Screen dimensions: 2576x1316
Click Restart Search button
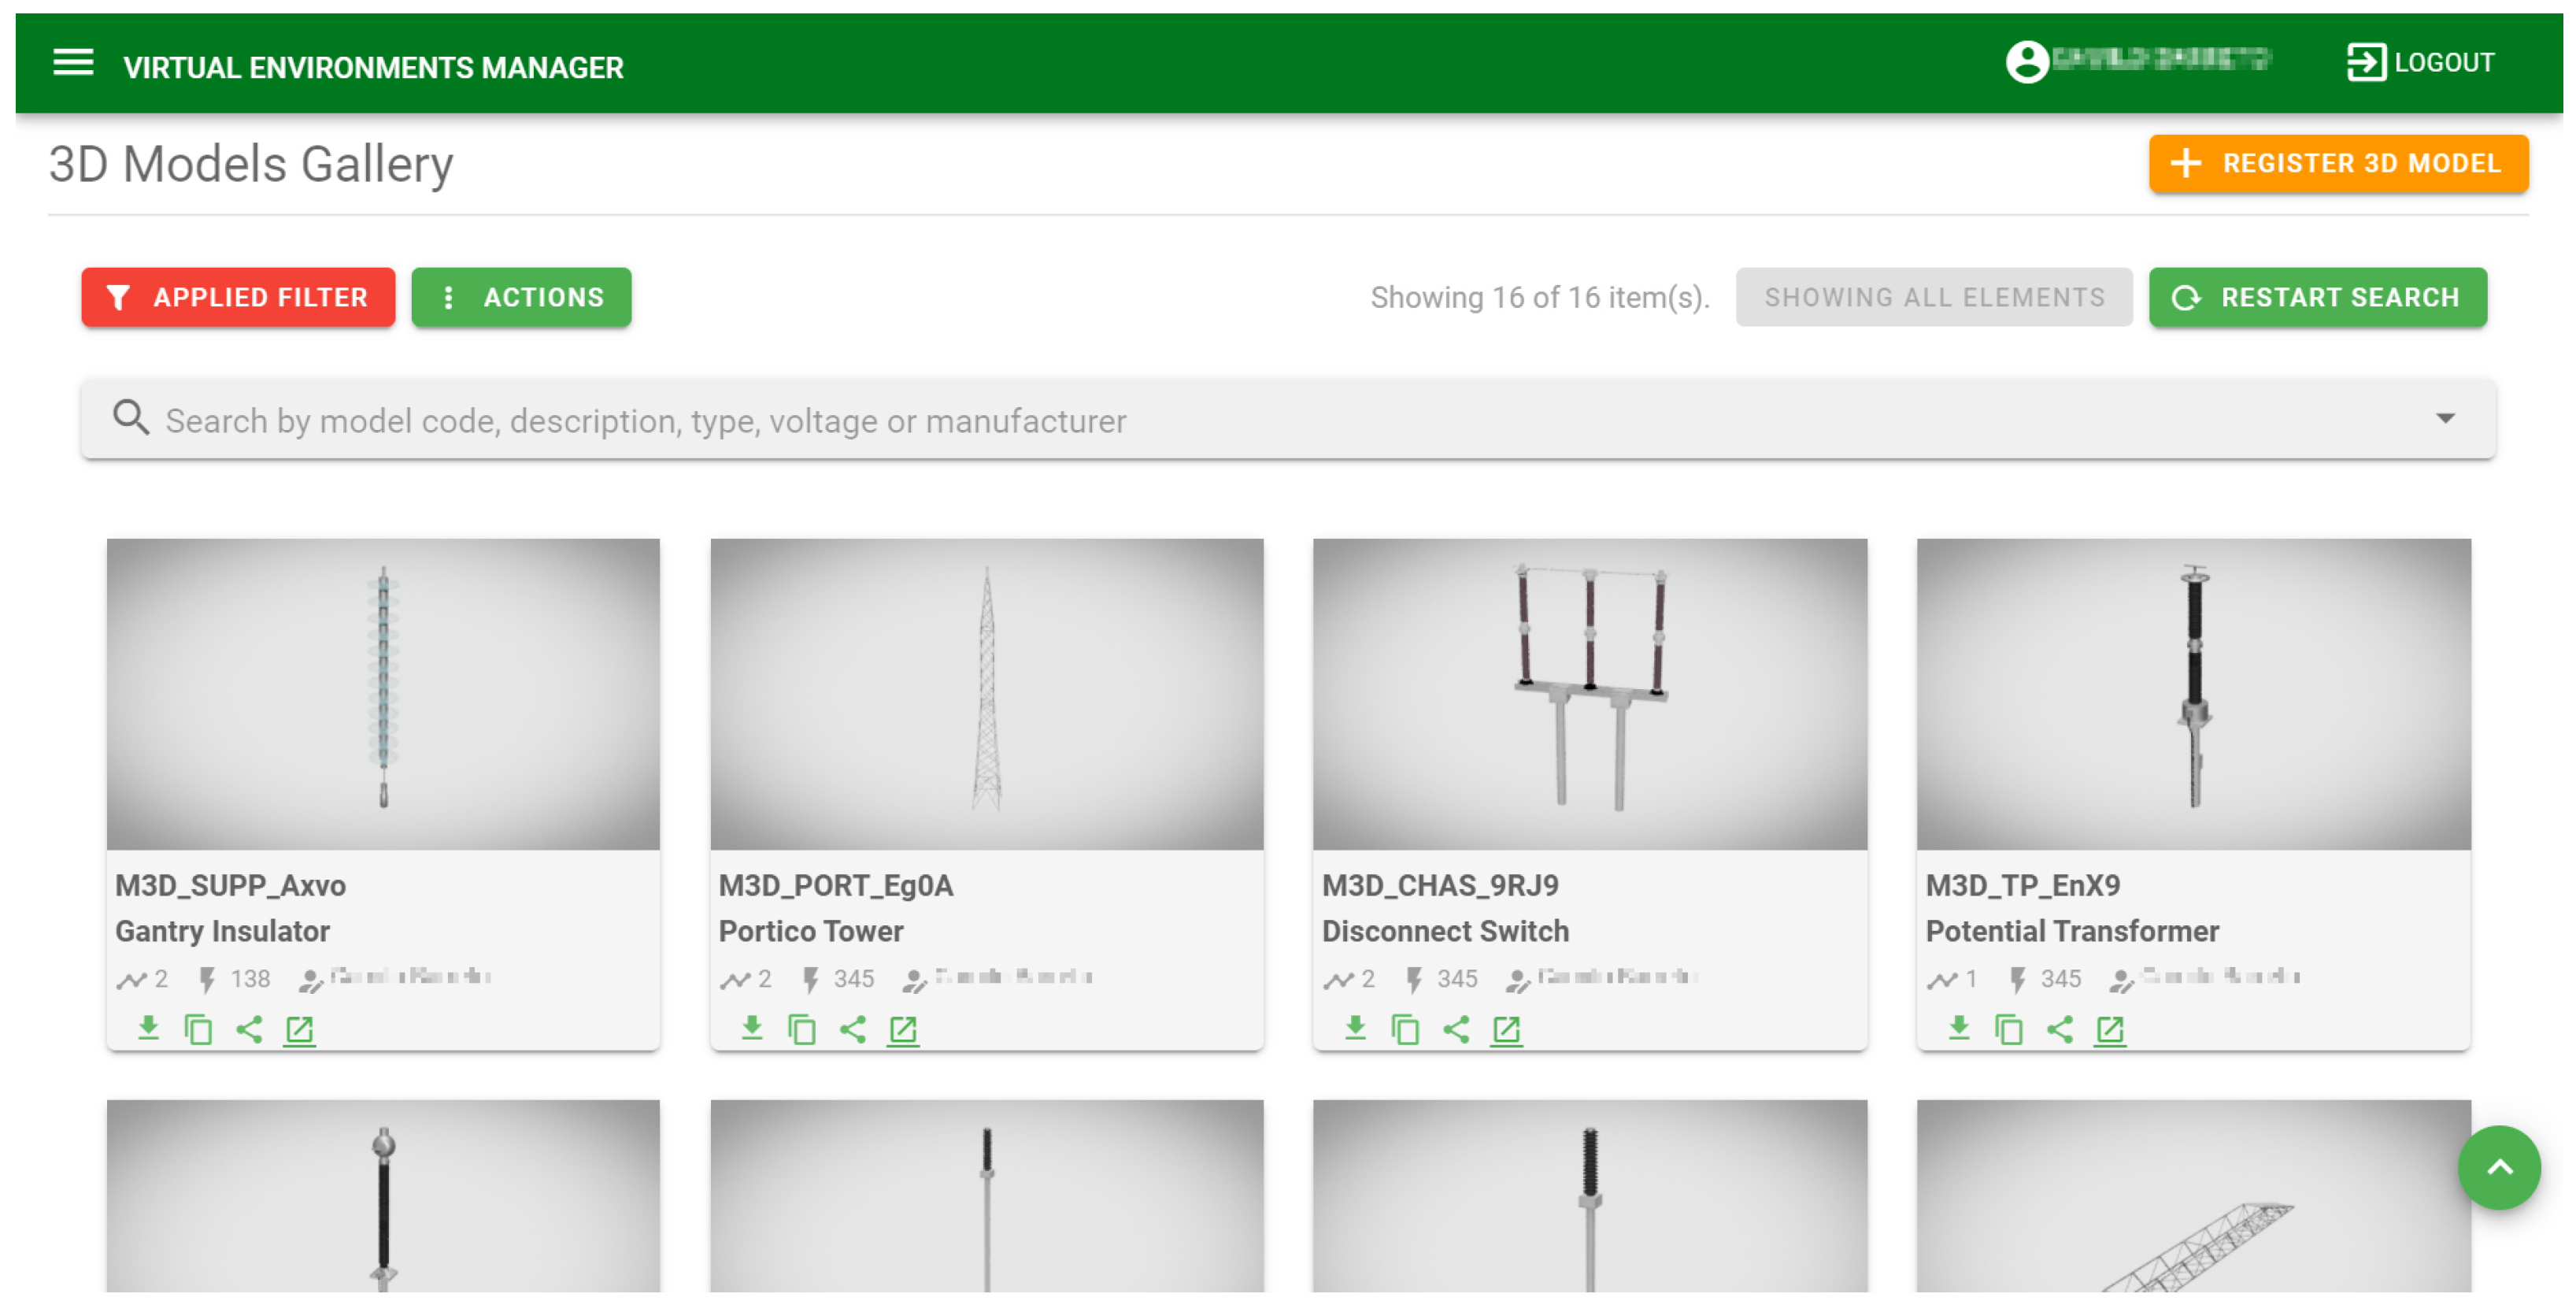point(2316,297)
